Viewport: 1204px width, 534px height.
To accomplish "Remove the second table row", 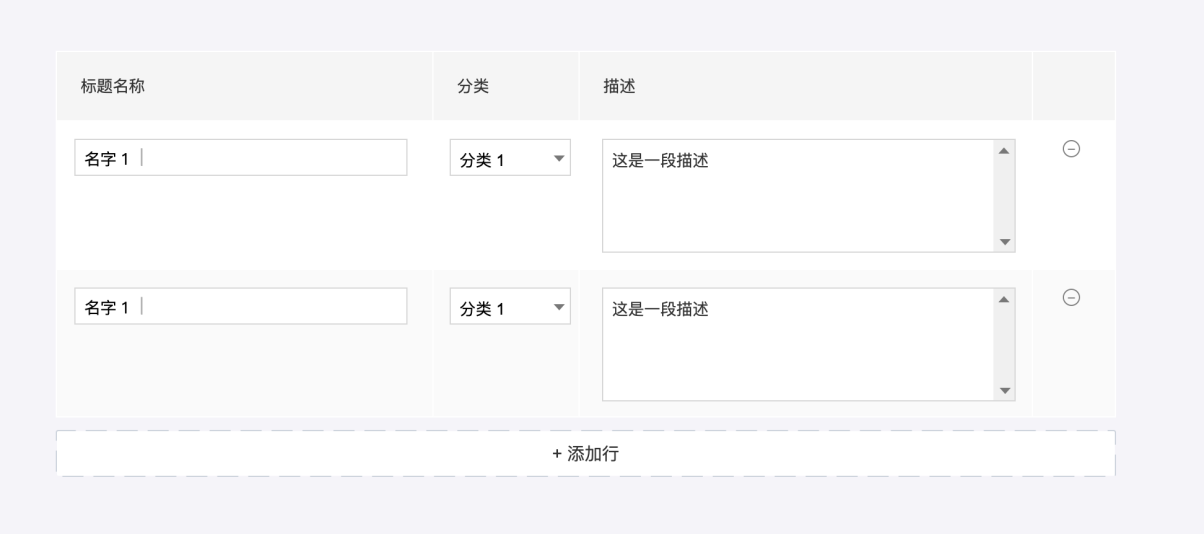I will (x=1070, y=298).
